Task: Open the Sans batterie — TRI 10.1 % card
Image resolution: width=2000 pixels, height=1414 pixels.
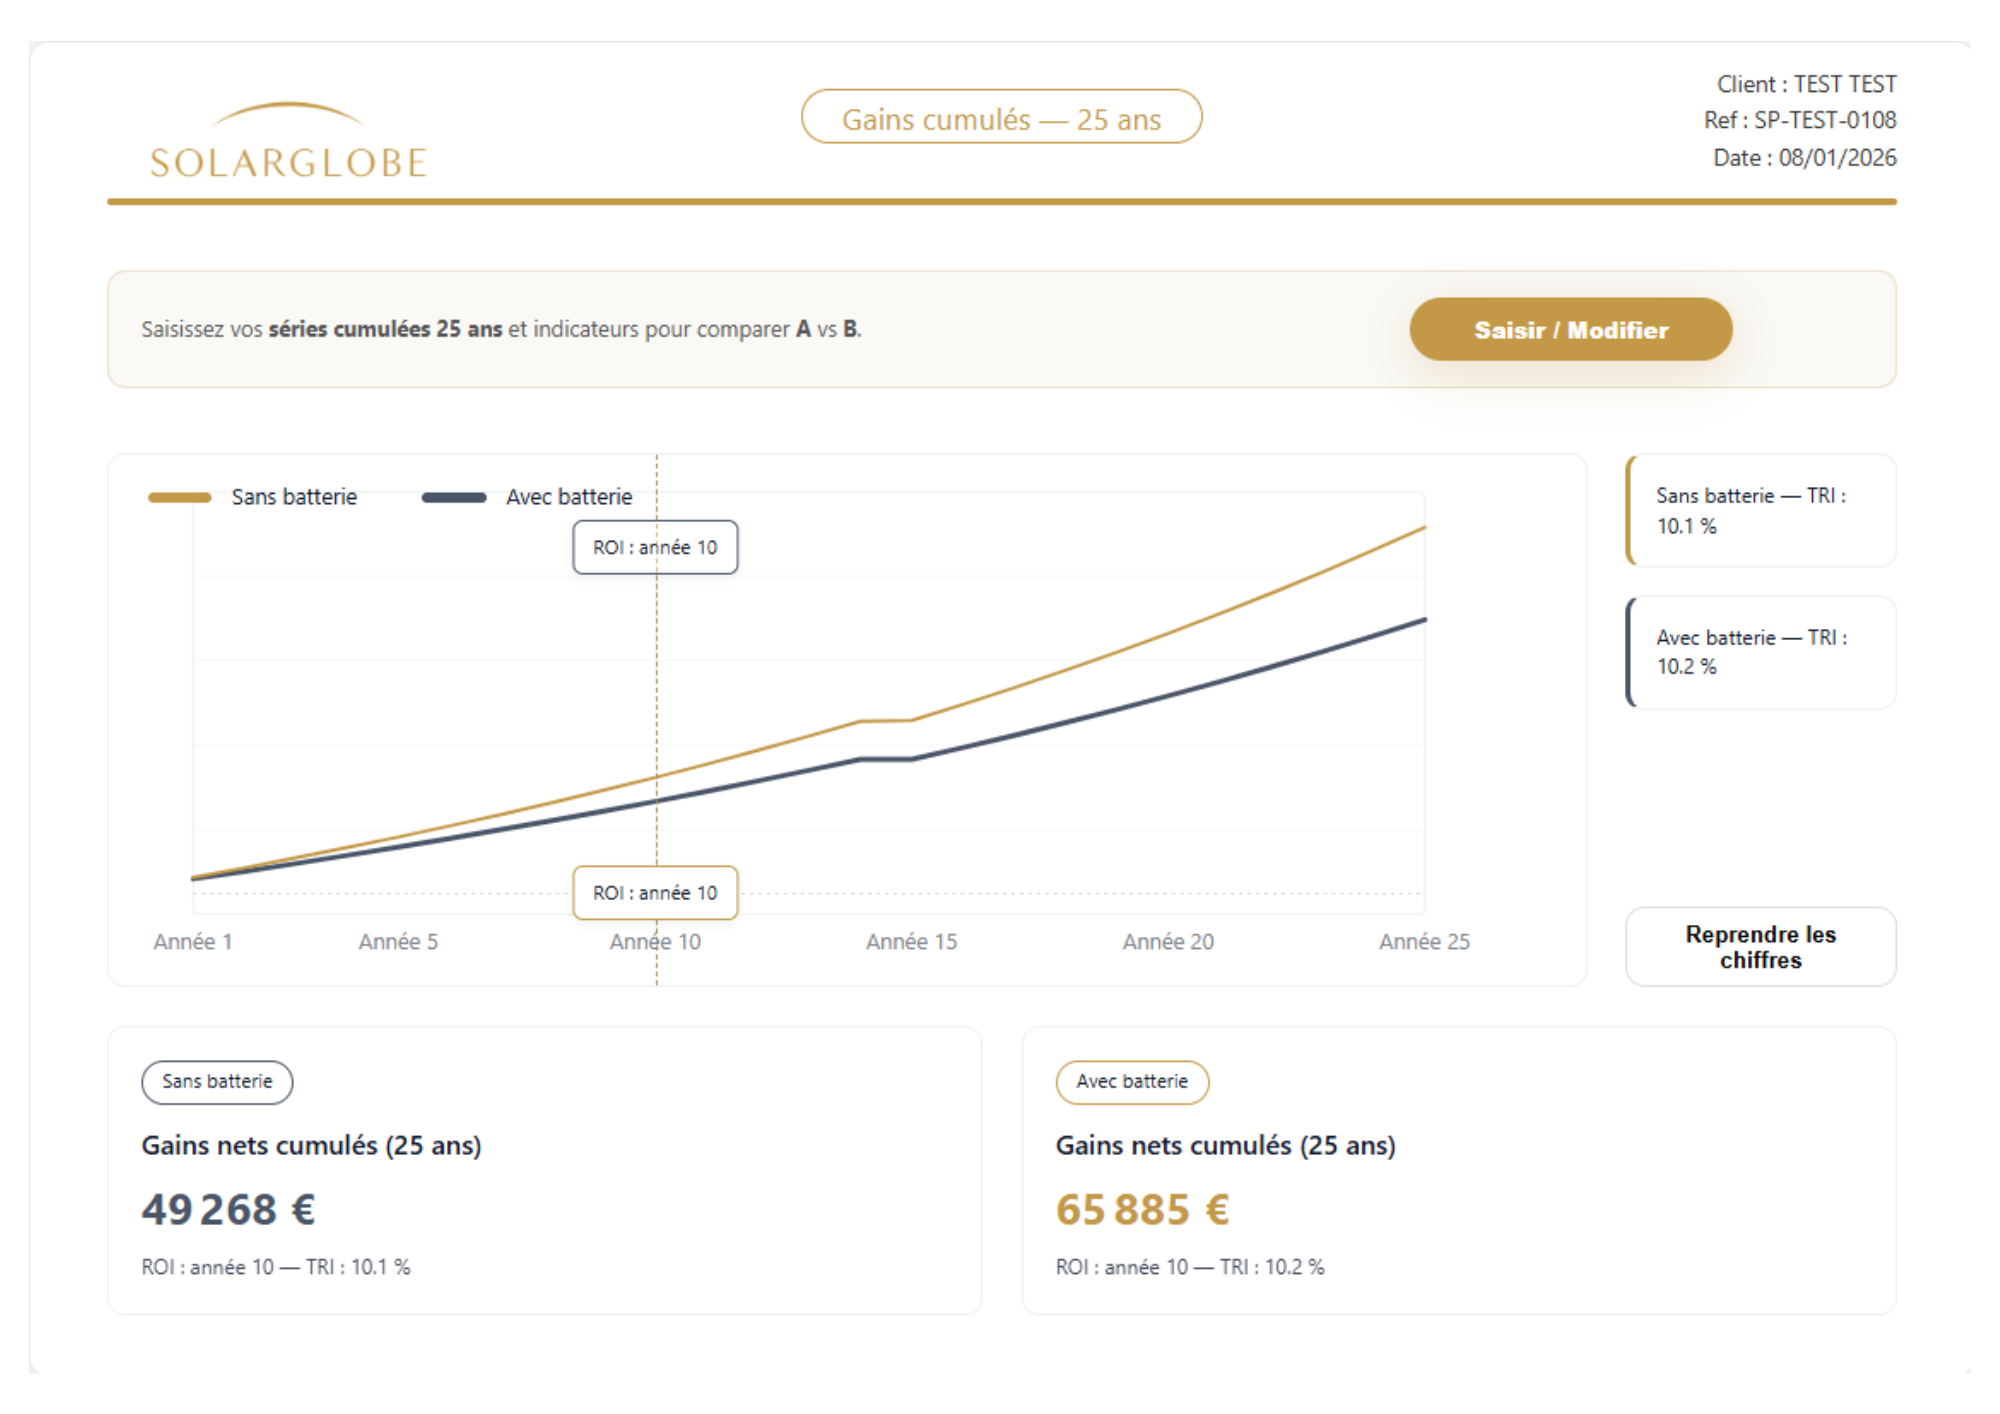Action: pyautogui.click(x=1762, y=511)
